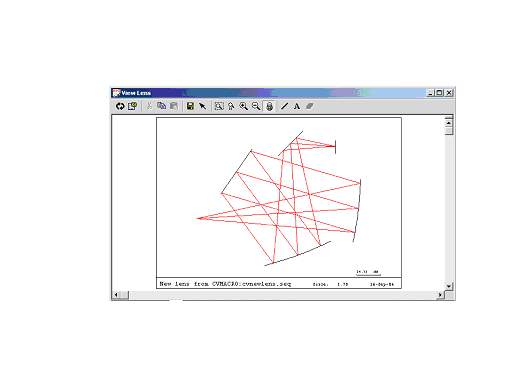512x384 pixels.
Task: Click the date text in plot footer
Action: (x=382, y=285)
